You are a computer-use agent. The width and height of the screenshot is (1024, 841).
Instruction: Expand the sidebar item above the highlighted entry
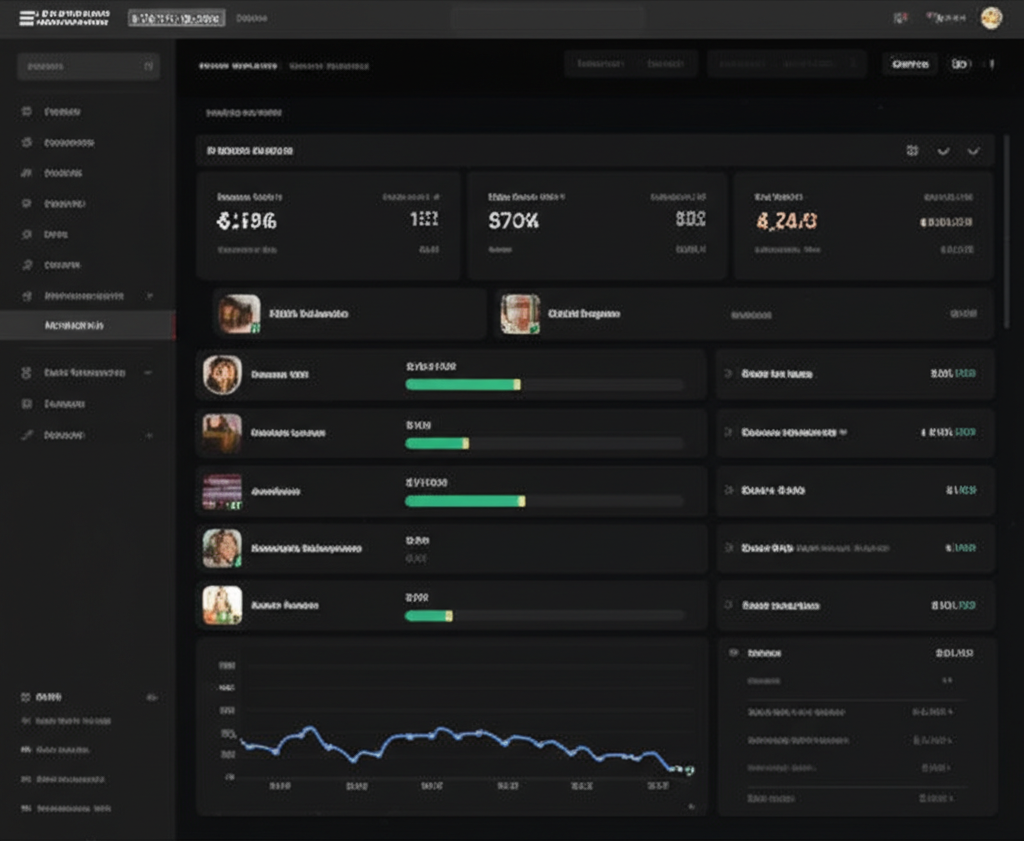[150, 297]
